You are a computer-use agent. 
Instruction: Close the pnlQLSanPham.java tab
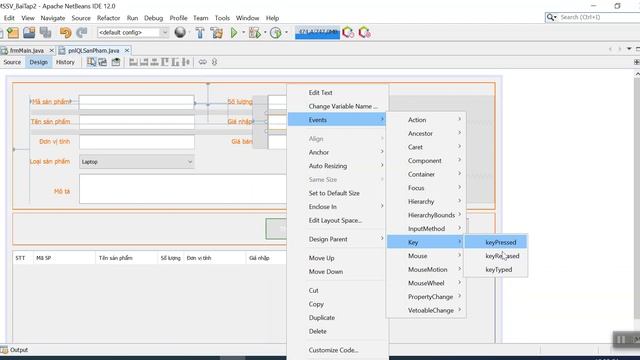click(127, 50)
